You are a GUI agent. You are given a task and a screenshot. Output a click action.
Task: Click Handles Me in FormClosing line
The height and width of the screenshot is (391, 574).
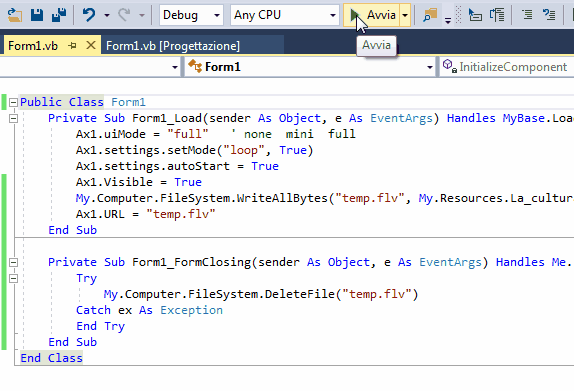[530, 262]
